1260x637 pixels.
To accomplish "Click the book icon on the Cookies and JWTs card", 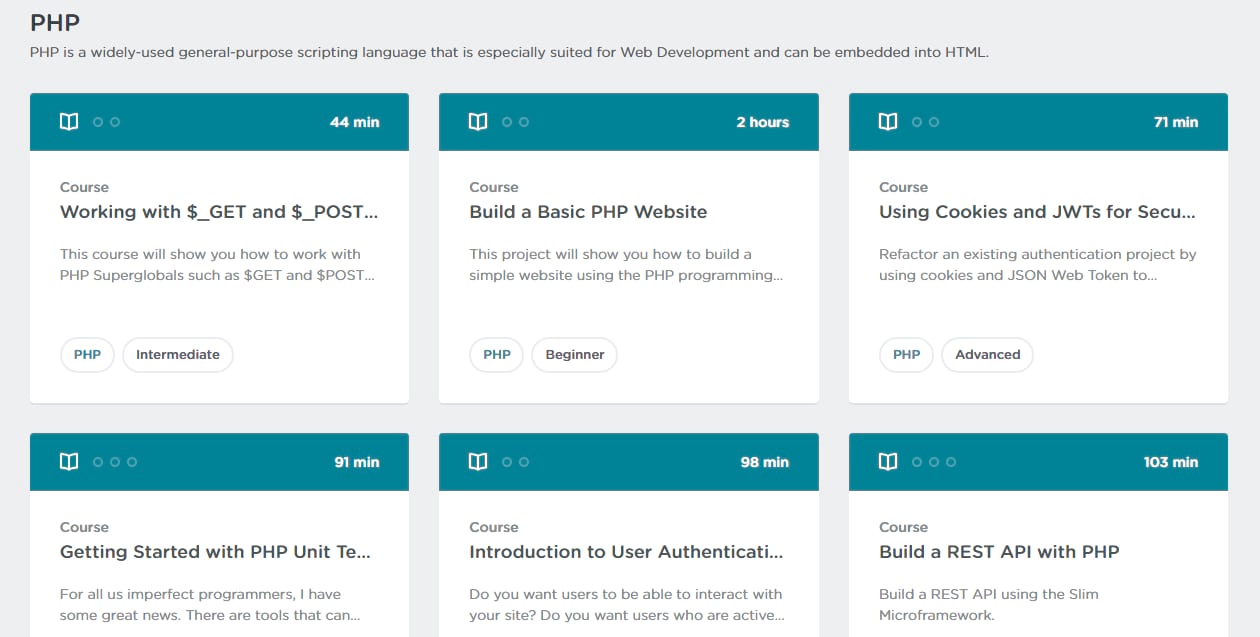I will (x=887, y=121).
